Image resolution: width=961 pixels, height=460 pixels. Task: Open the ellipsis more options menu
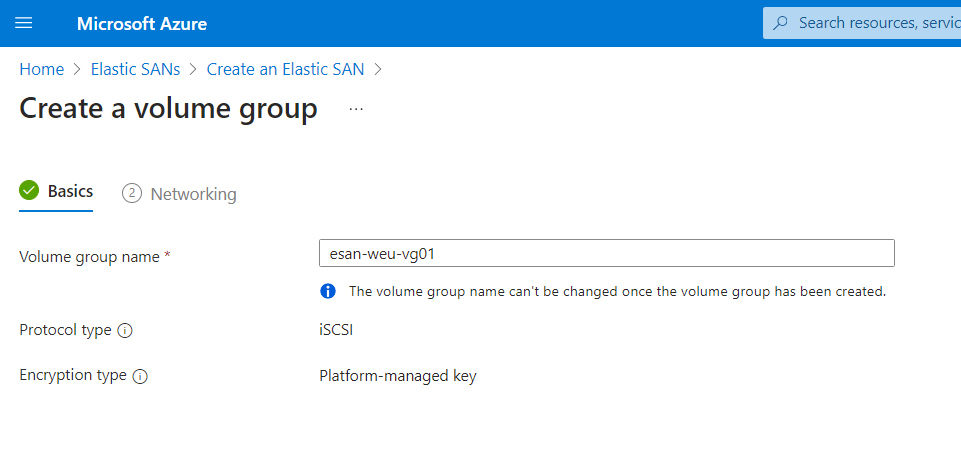pyautogui.click(x=356, y=109)
